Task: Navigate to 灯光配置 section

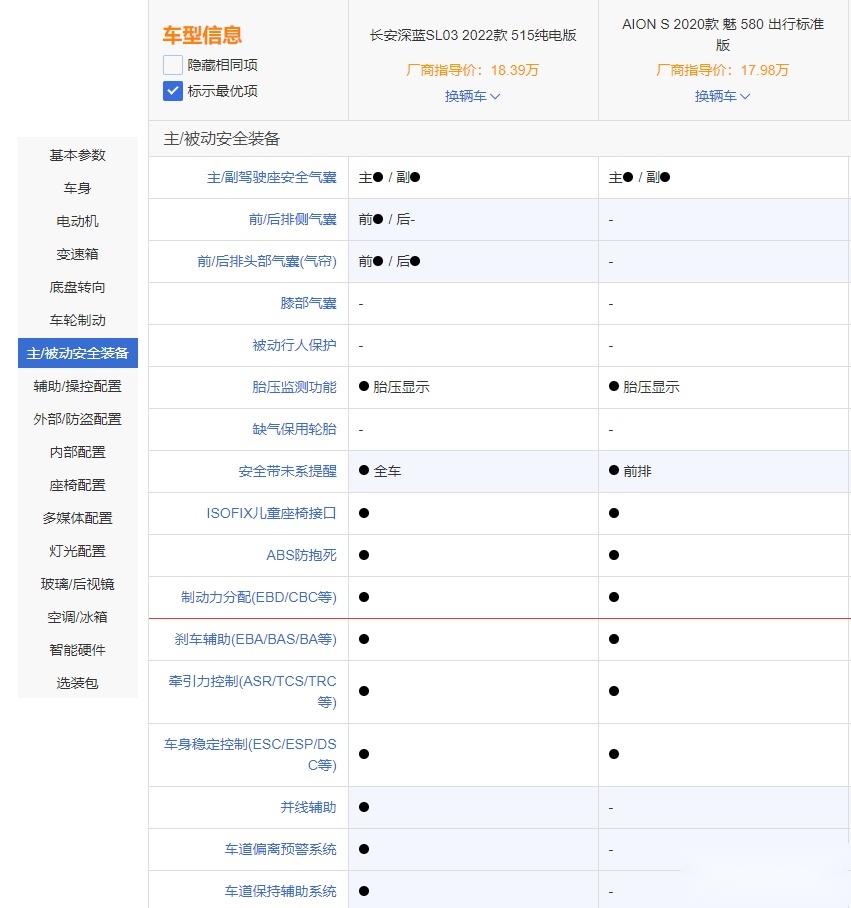Action: [x=78, y=551]
